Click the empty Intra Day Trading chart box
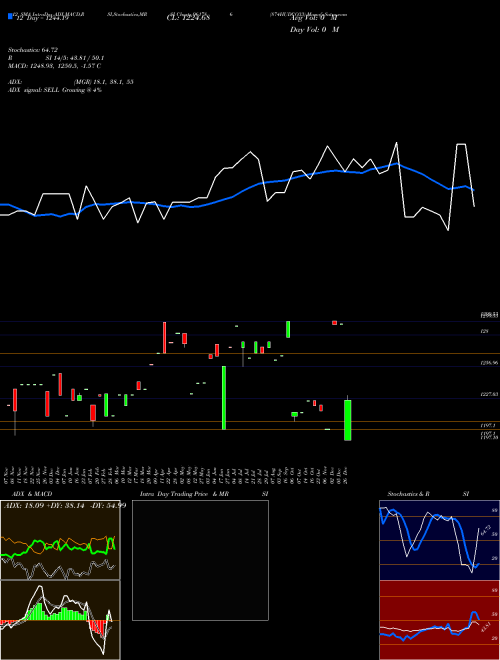Viewport: 500px width, 660px height. tap(200, 560)
